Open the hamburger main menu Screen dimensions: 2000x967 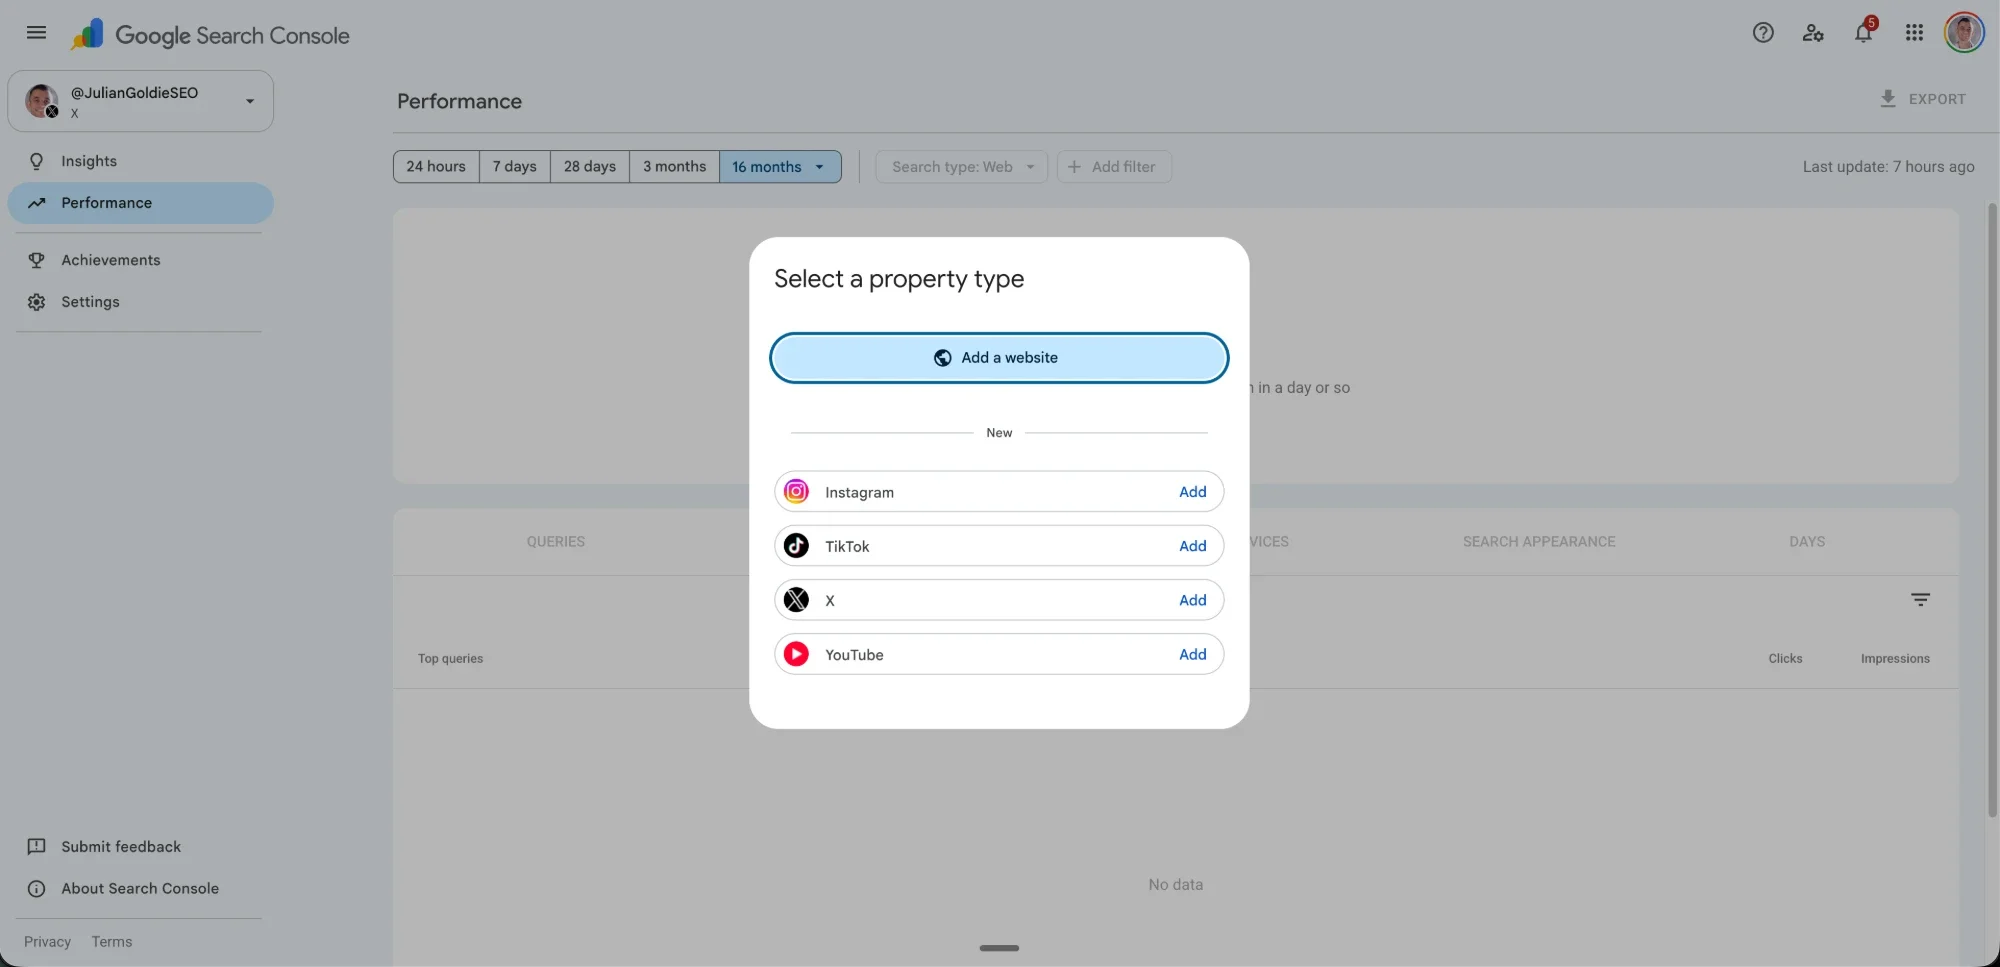(36, 33)
